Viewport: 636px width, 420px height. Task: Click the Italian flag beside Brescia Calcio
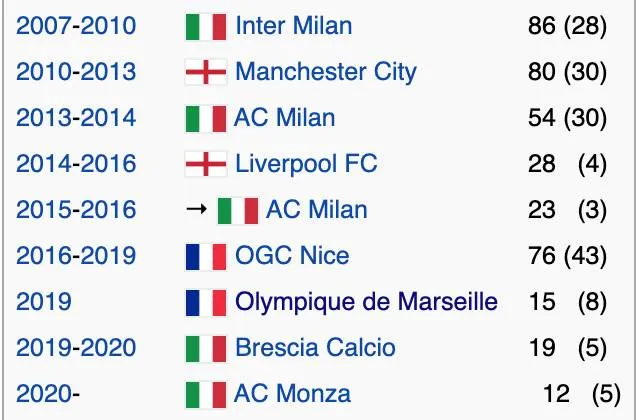[x=206, y=348]
